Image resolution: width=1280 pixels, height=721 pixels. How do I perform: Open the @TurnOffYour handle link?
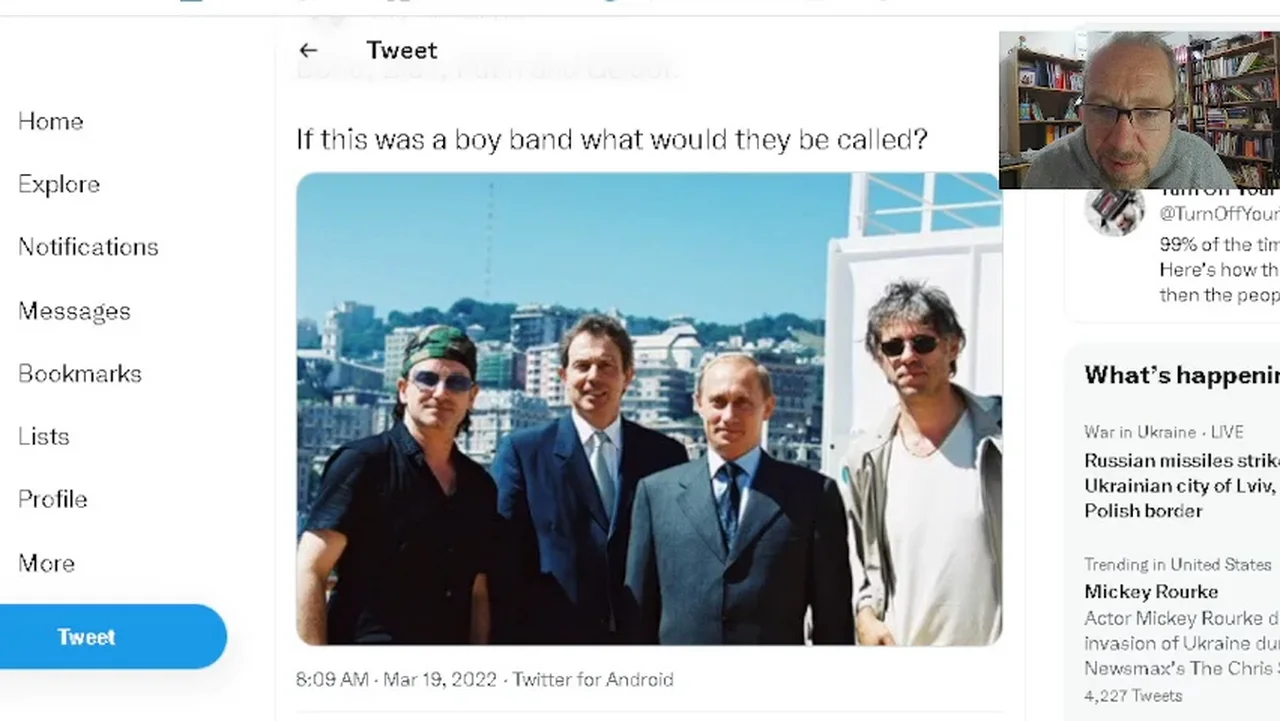click(x=1219, y=214)
